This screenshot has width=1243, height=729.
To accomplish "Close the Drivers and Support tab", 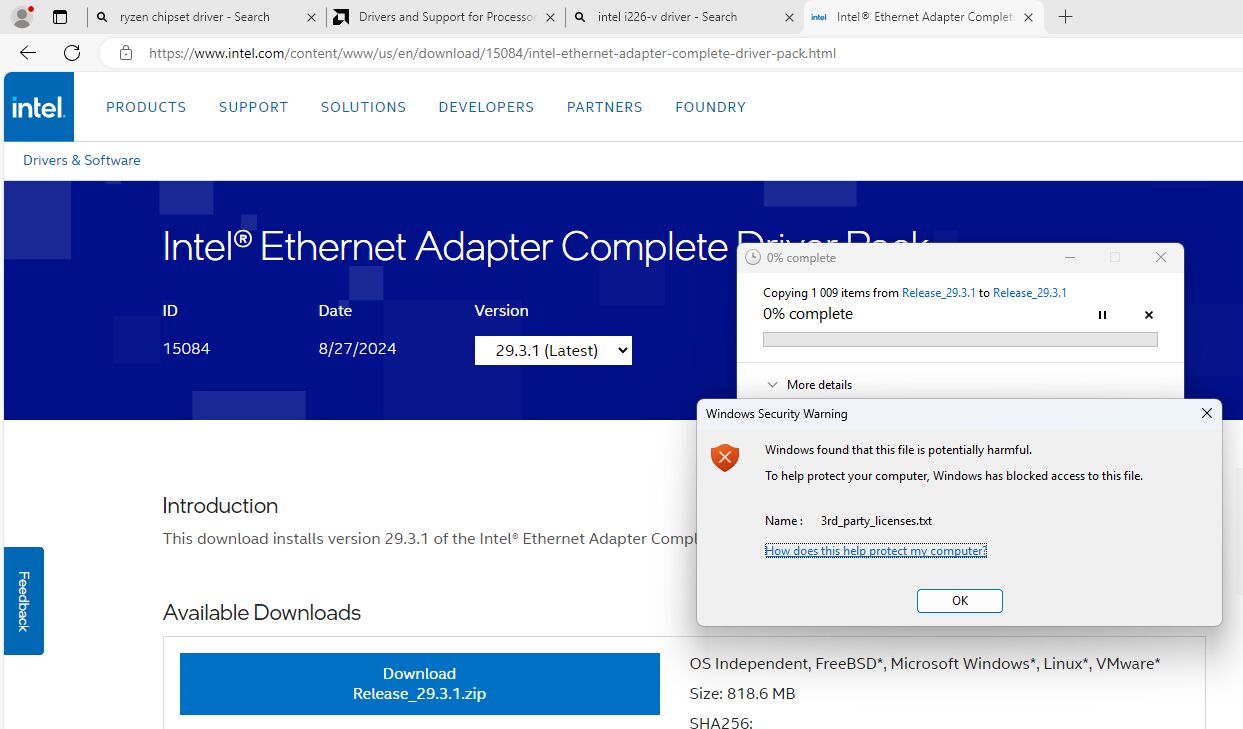I will tap(550, 17).
